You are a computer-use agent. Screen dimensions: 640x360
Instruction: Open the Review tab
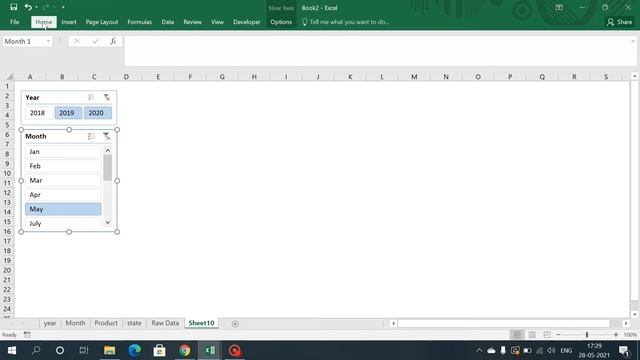click(x=192, y=22)
